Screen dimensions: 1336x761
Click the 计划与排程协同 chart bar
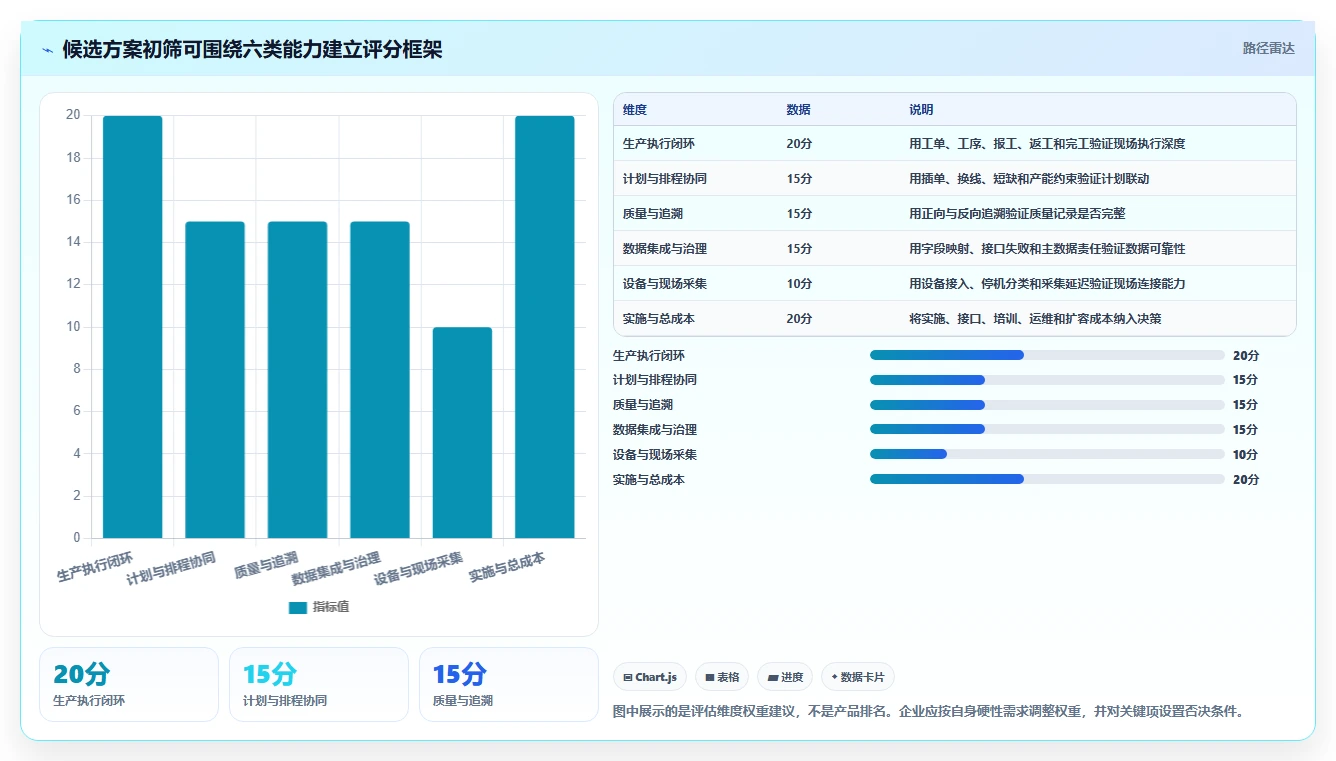(215, 380)
